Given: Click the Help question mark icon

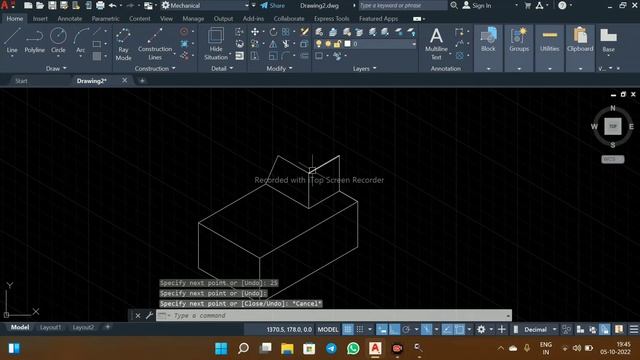Looking at the screenshot, I should [562, 5].
